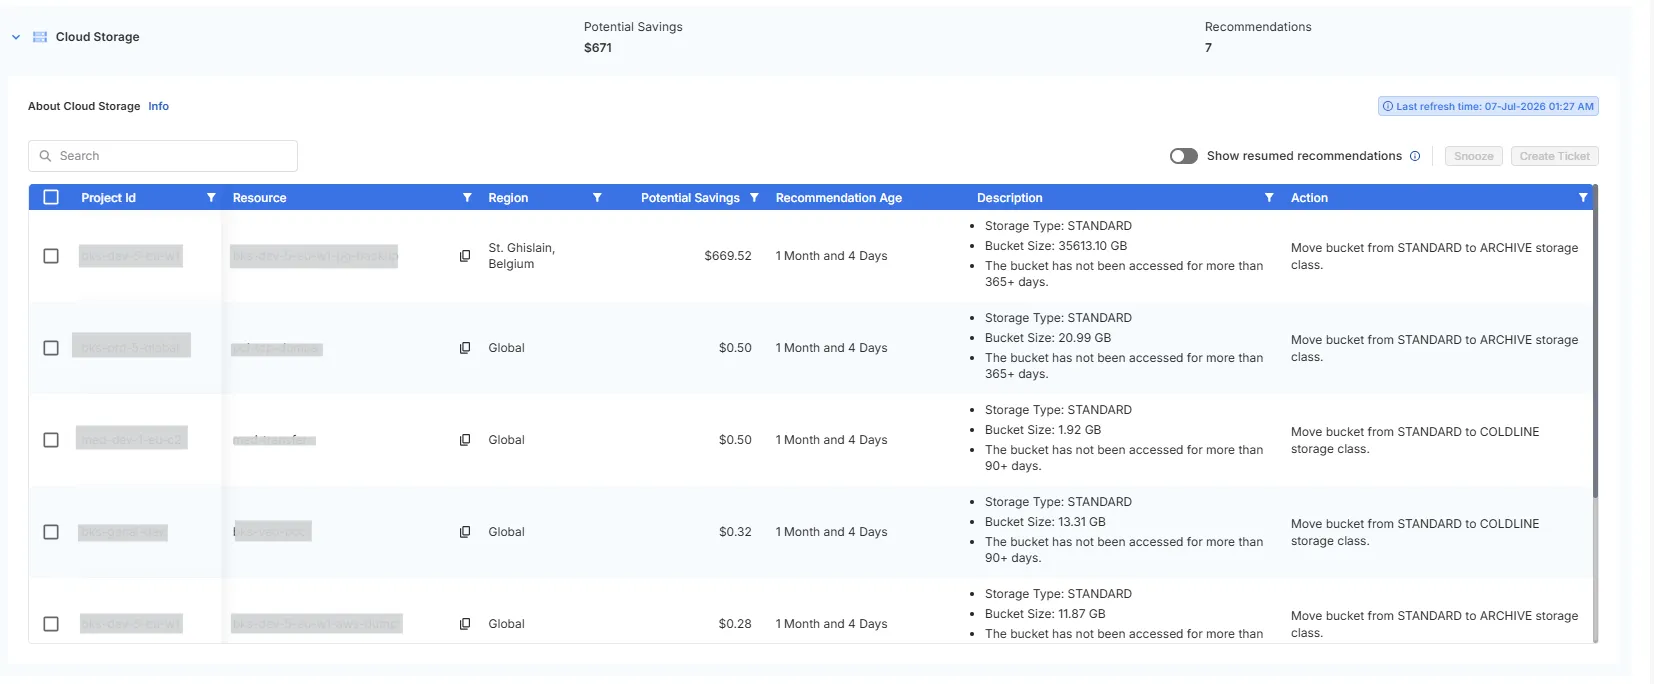Copy resource name in the $0.32 row
This screenshot has width=1654, height=684.
[x=465, y=532]
